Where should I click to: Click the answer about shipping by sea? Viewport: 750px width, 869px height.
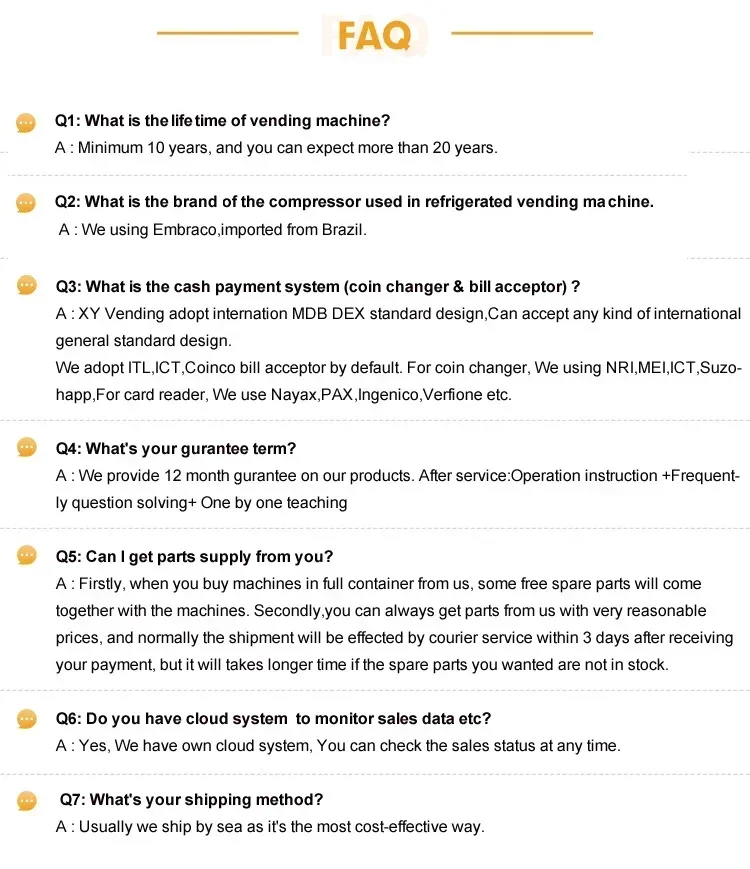point(270,827)
